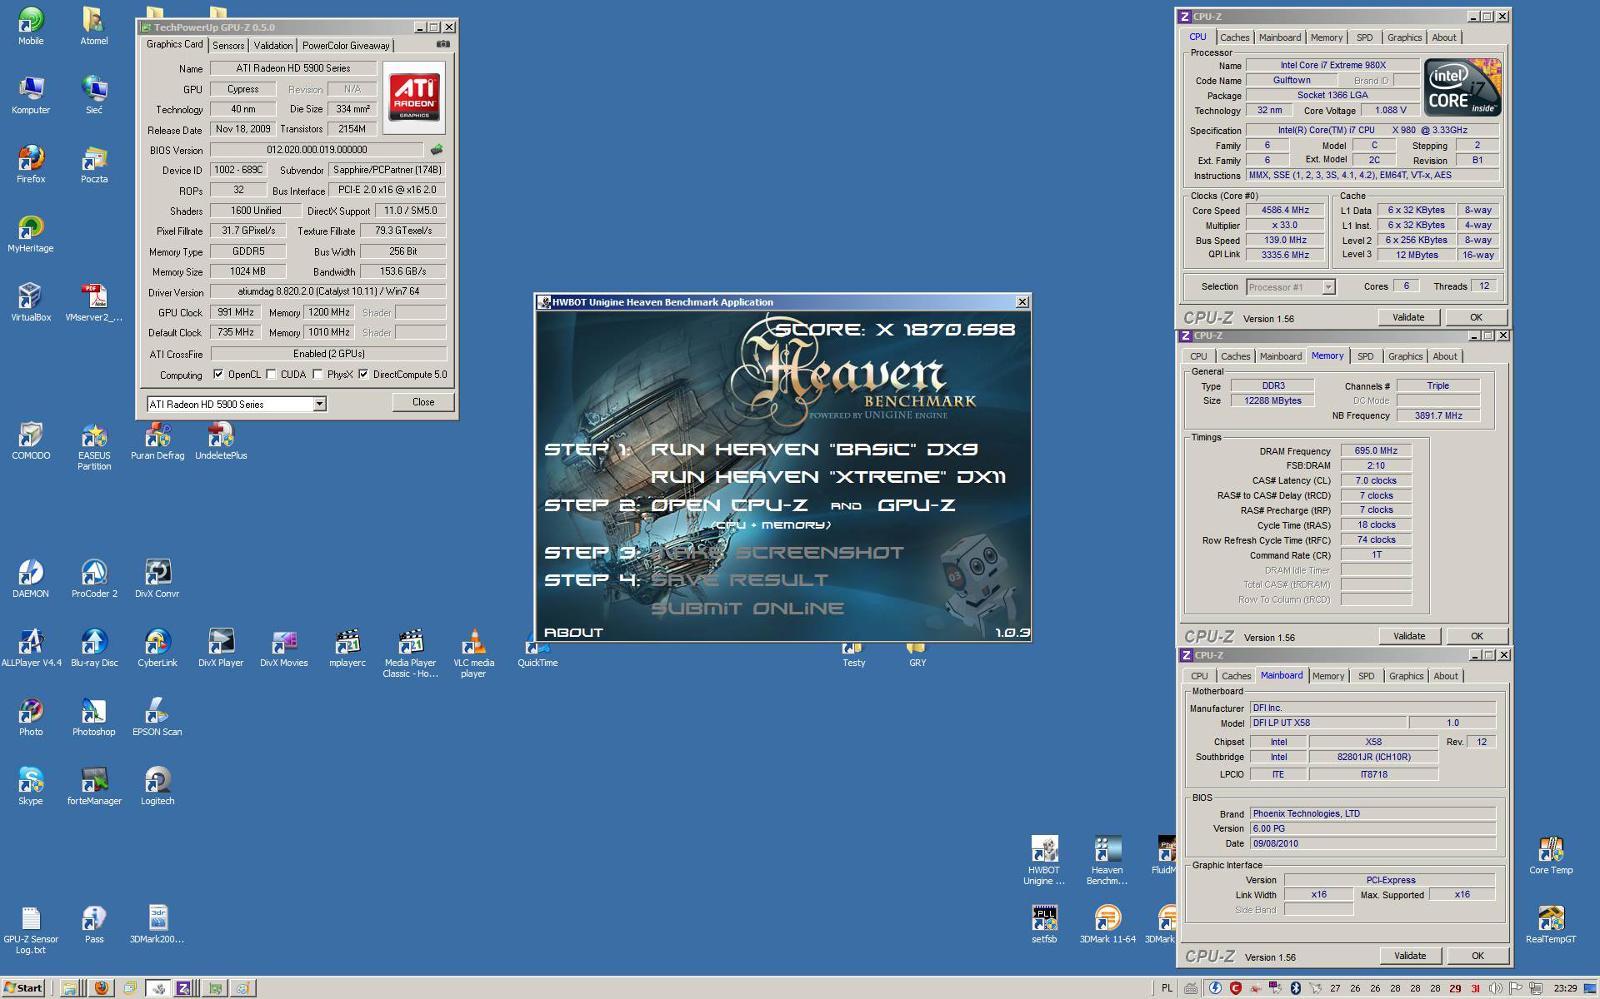Open DAEMON Tools desktop icon
Viewport: 1600px width, 999px height.
pyautogui.click(x=31, y=579)
